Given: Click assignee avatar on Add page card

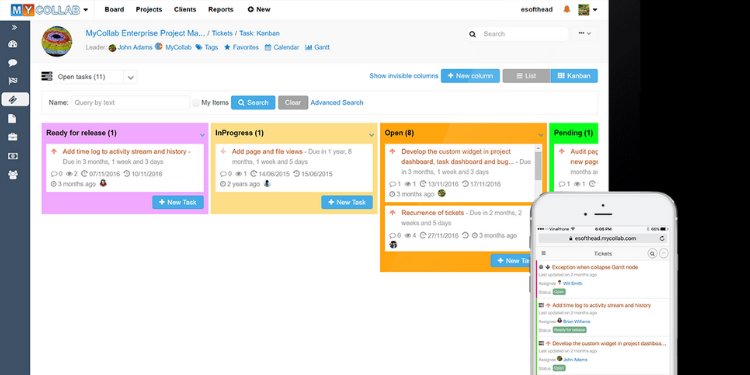Looking at the screenshot, I should (x=267, y=183).
